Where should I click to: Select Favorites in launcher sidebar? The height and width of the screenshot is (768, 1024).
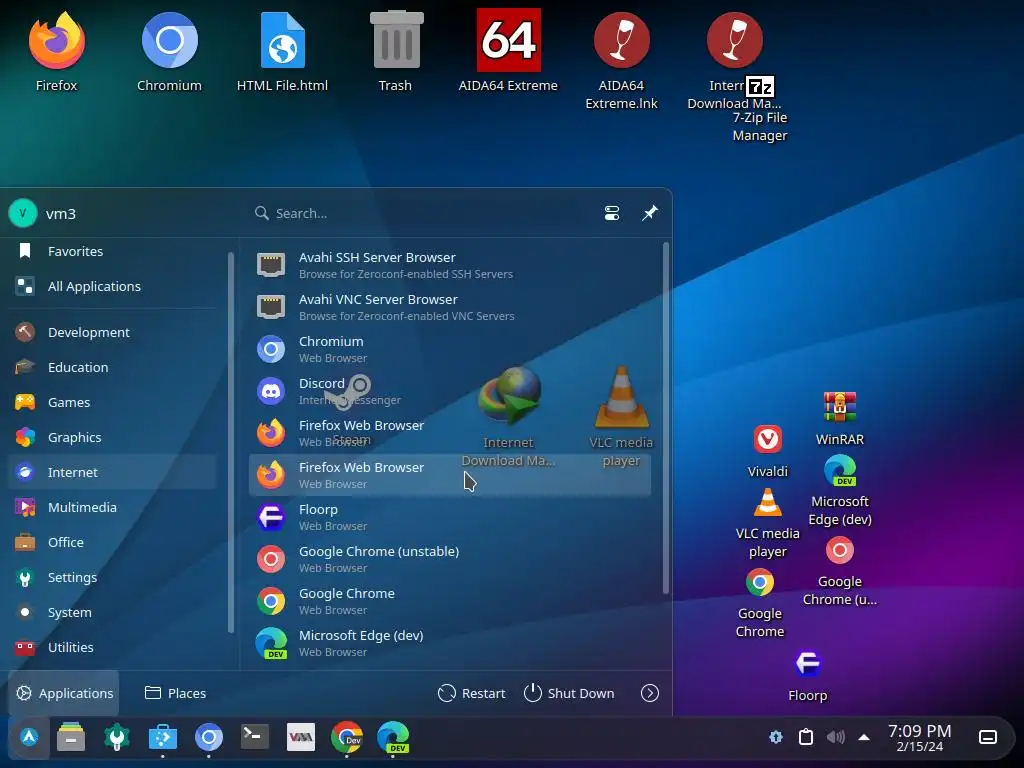[x=112, y=251]
